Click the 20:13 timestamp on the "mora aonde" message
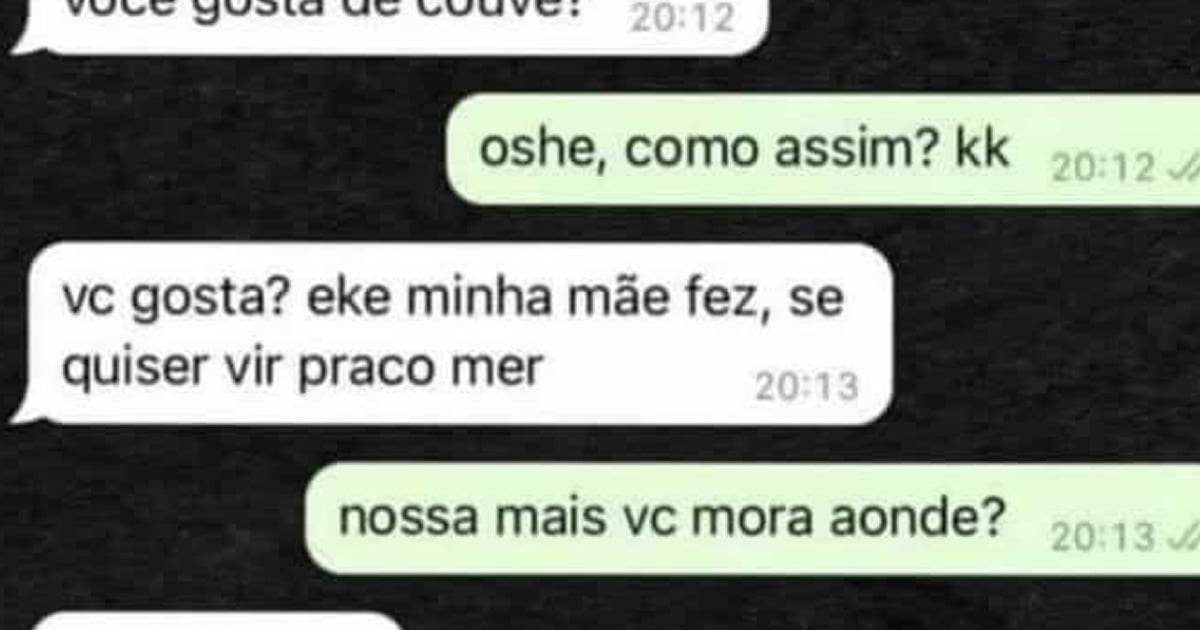The image size is (1200, 630). click(x=1103, y=539)
